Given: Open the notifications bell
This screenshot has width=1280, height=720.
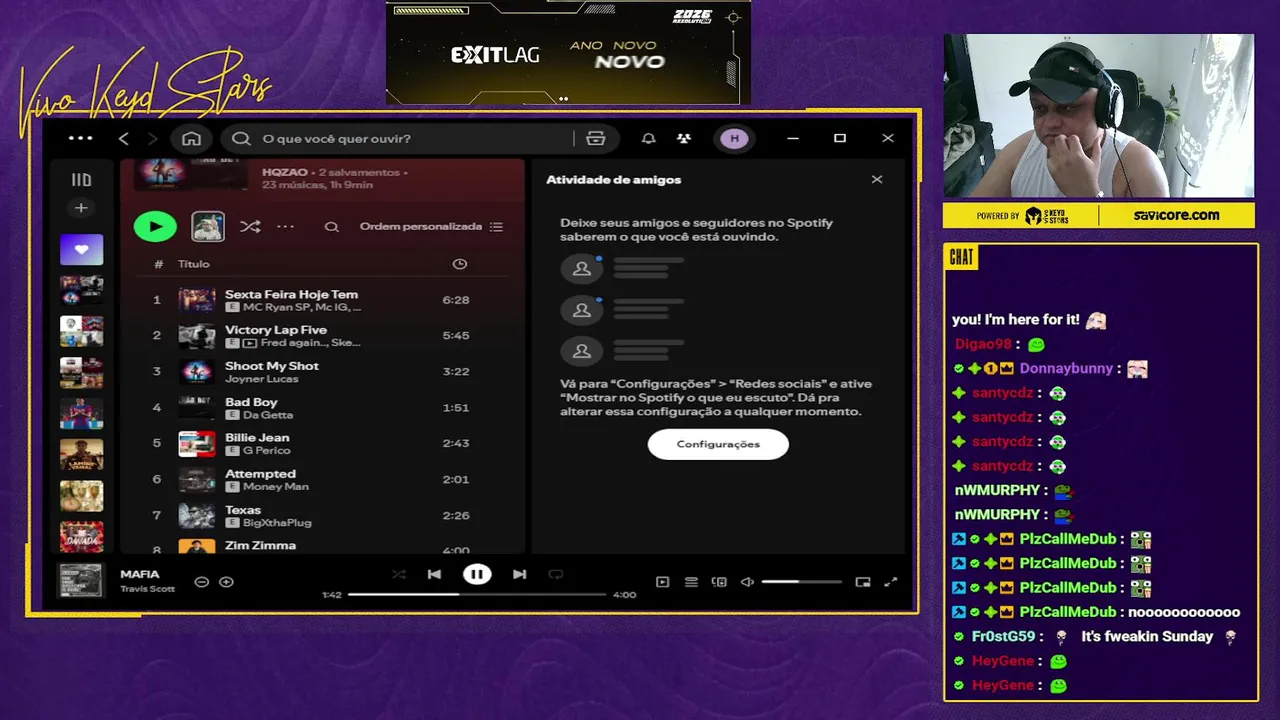Looking at the screenshot, I should [648, 138].
